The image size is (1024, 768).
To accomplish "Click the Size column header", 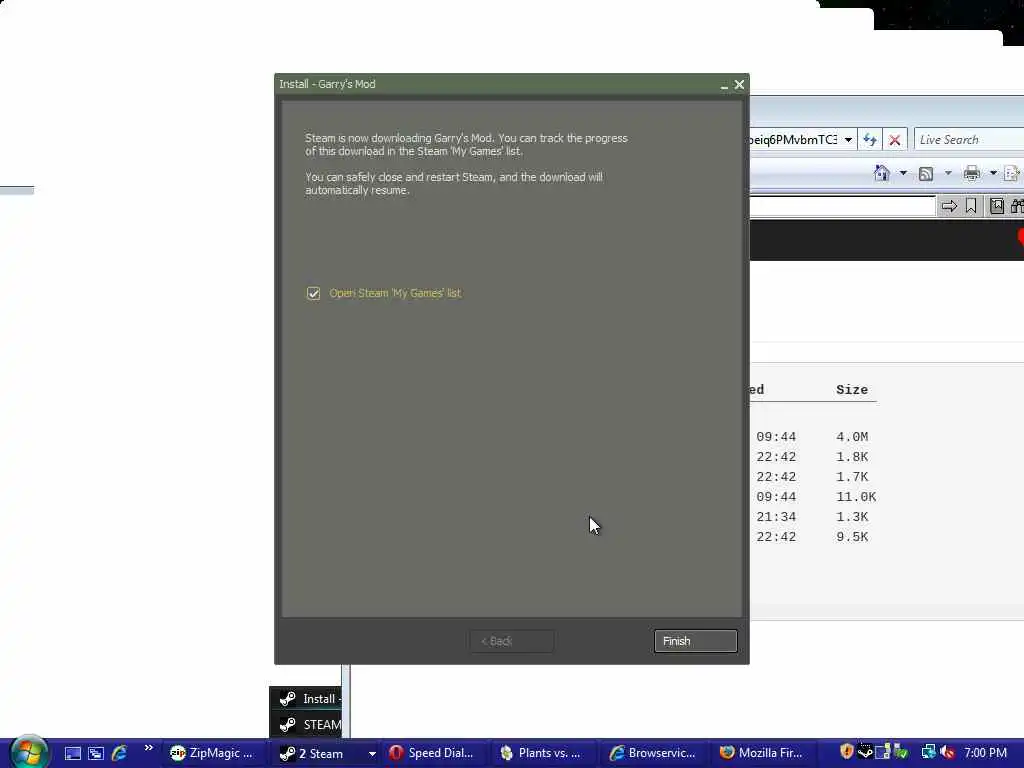I will (x=852, y=389).
